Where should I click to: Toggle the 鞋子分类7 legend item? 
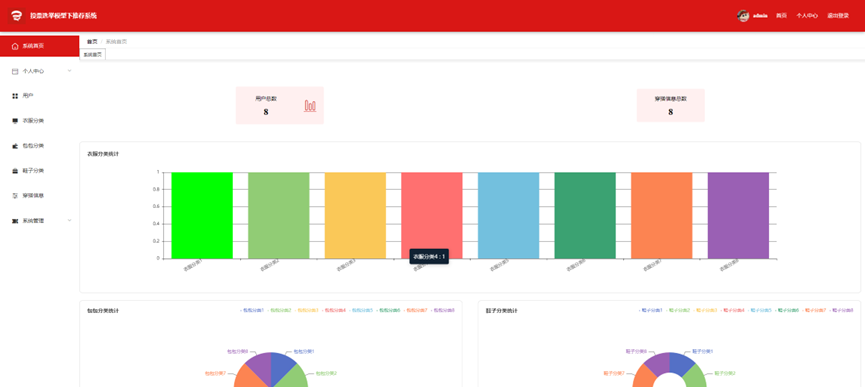[814, 310]
